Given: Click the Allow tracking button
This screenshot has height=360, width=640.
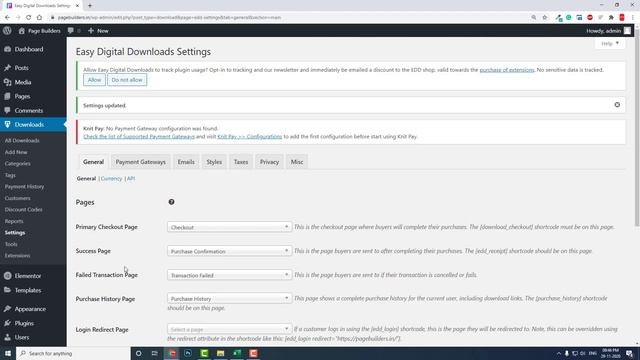Looking at the screenshot, I should pos(94,80).
